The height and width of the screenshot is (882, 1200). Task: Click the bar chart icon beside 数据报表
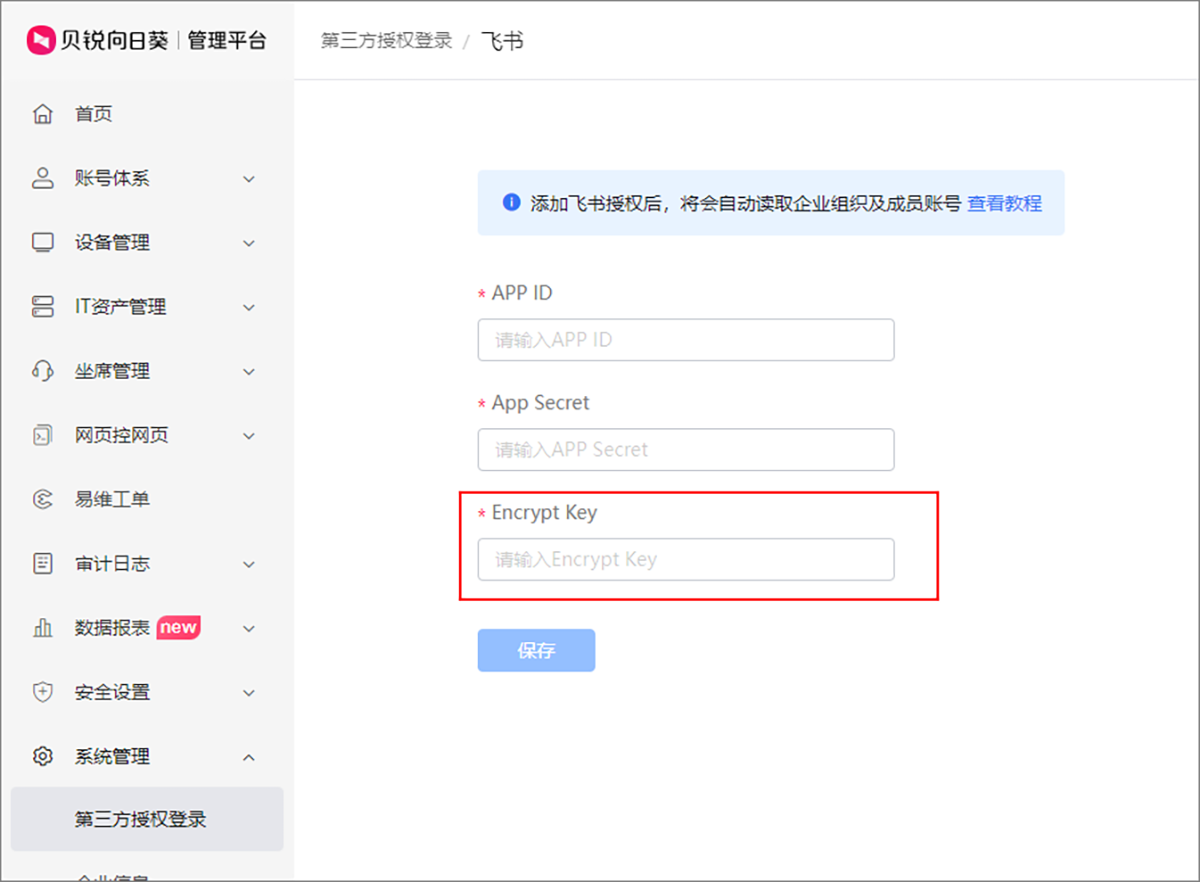(42, 628)
